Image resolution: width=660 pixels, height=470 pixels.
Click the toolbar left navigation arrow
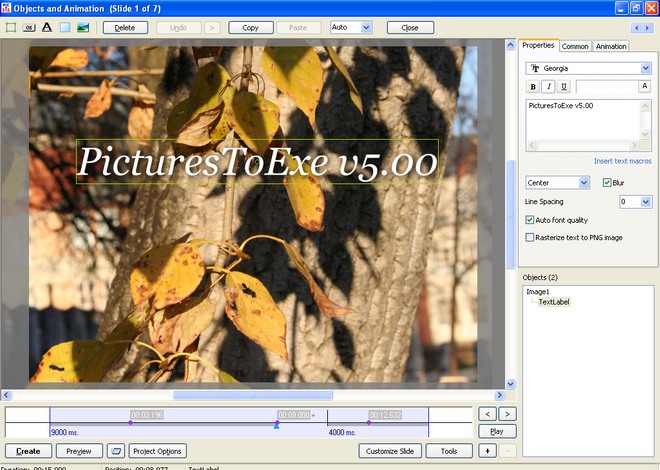[636, 28]
